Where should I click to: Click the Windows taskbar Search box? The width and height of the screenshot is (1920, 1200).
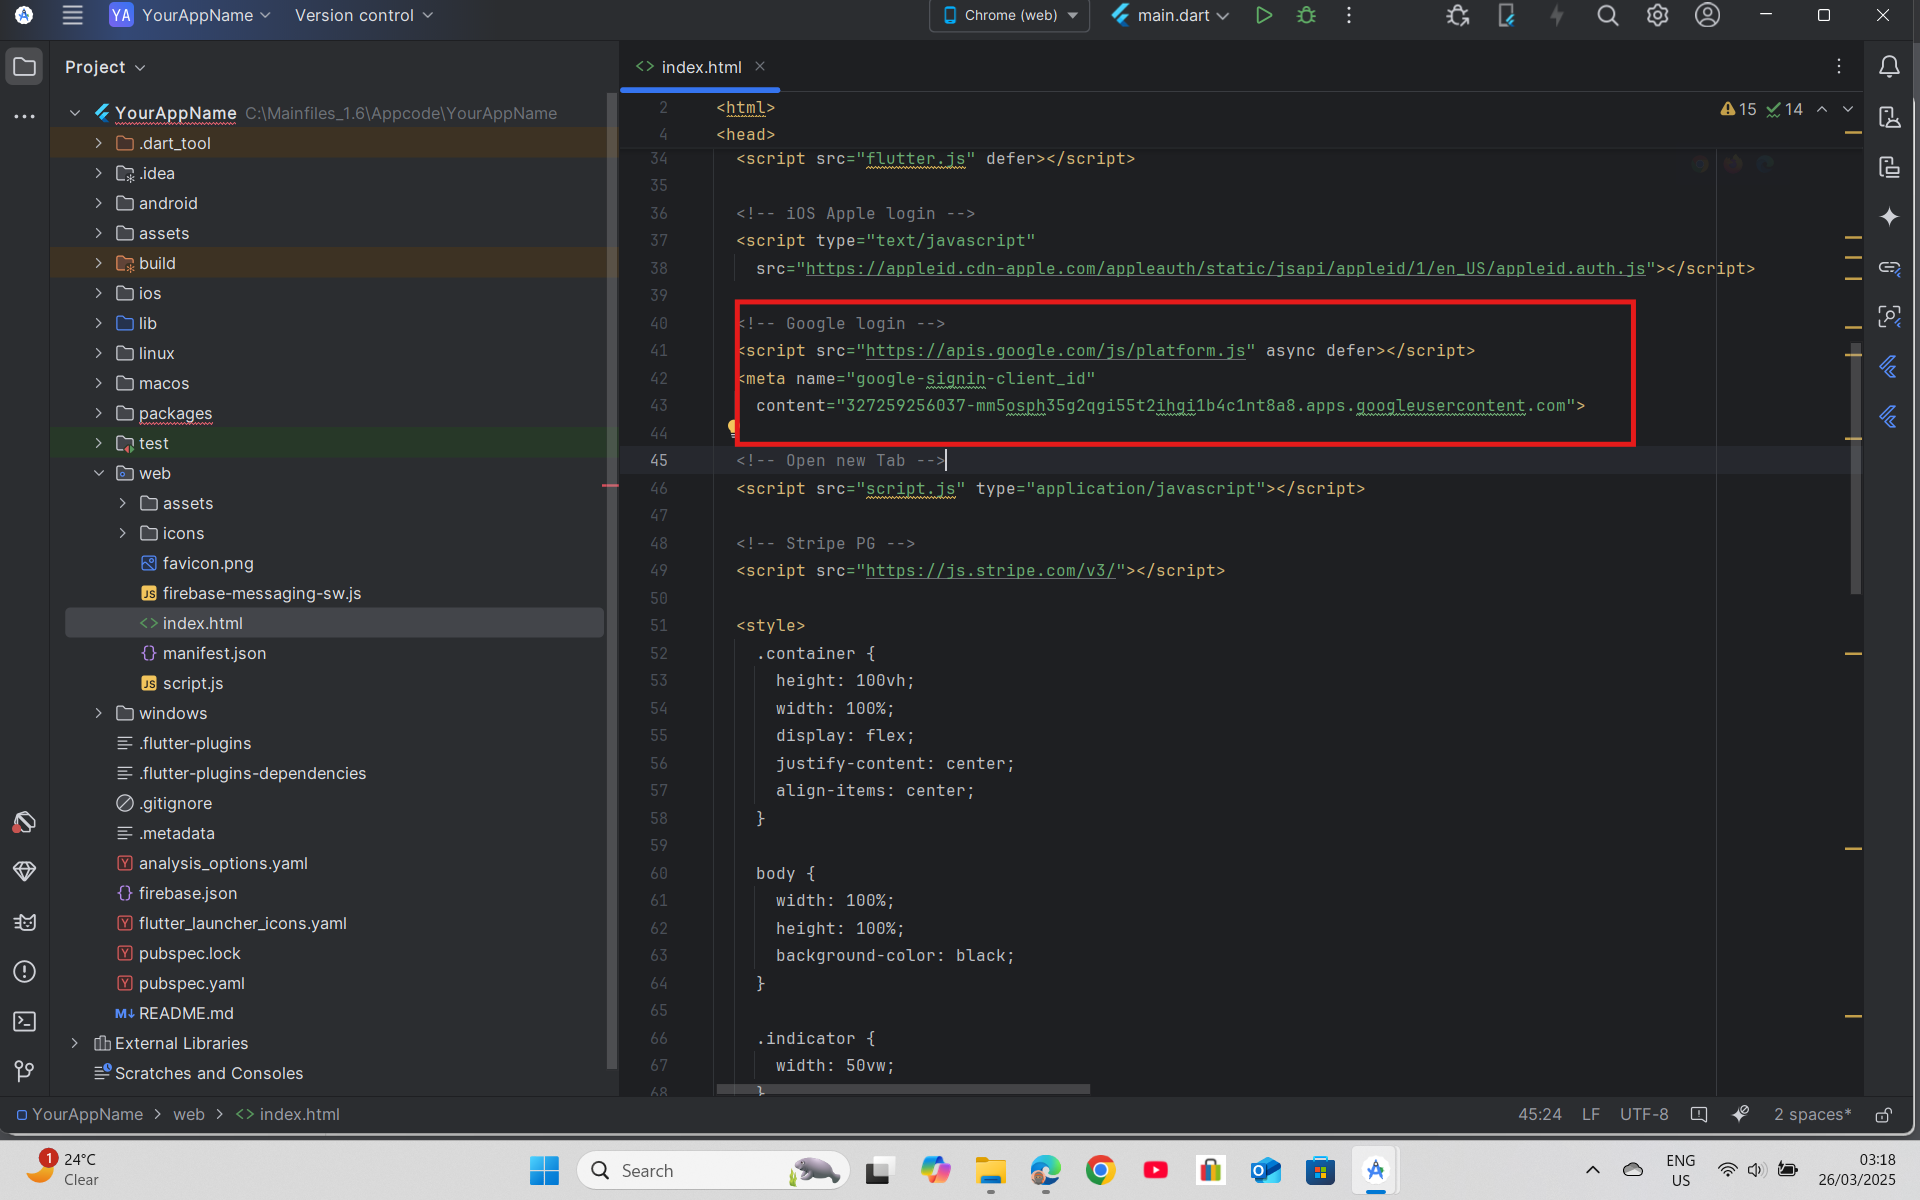point(713,1170)
